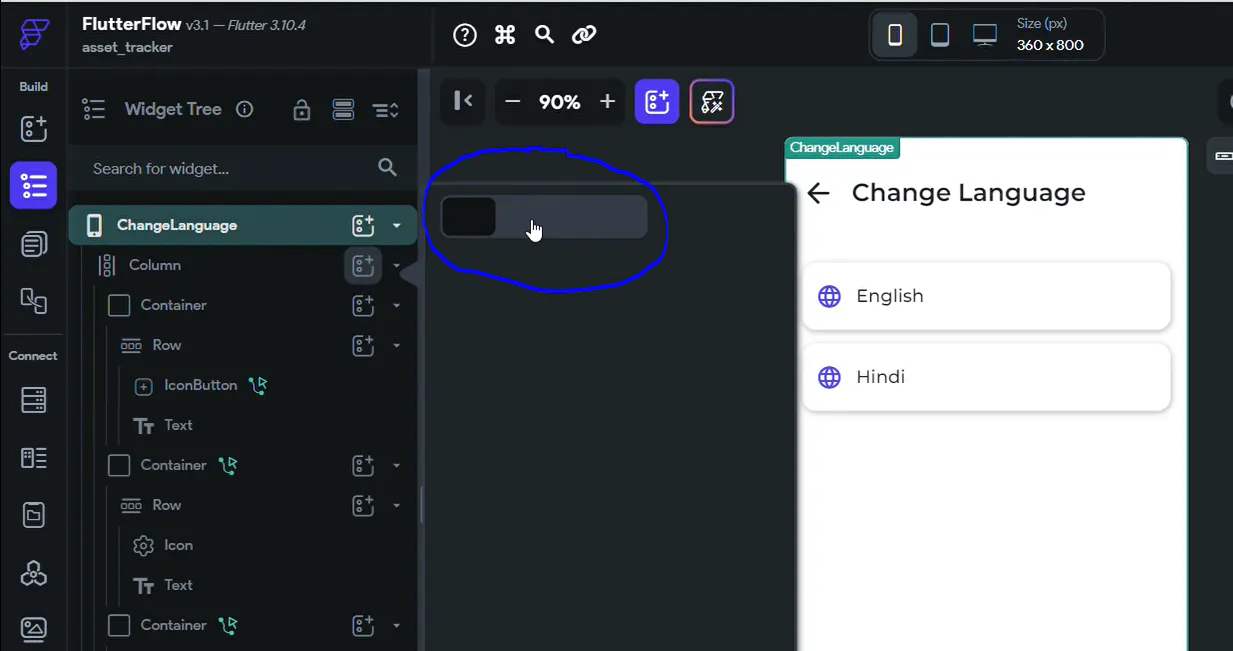This screenshot has width=1233, height=651.
Task: Add a child widget to Column
Action: click(363, 265)
